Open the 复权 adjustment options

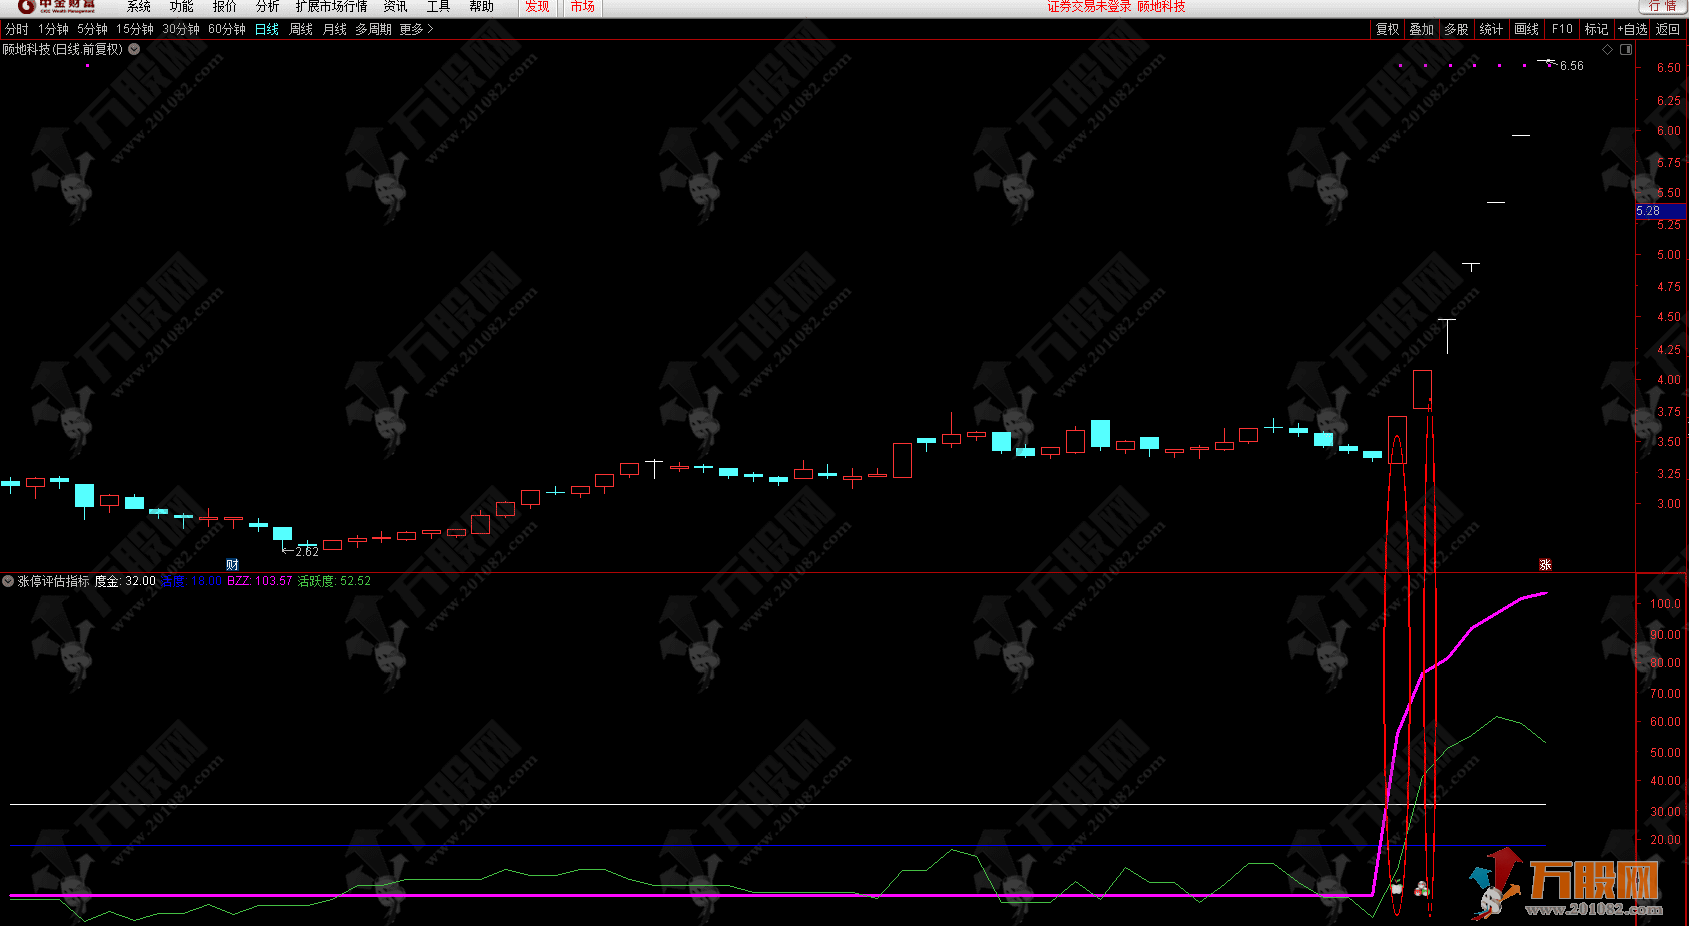[1387, 29]
